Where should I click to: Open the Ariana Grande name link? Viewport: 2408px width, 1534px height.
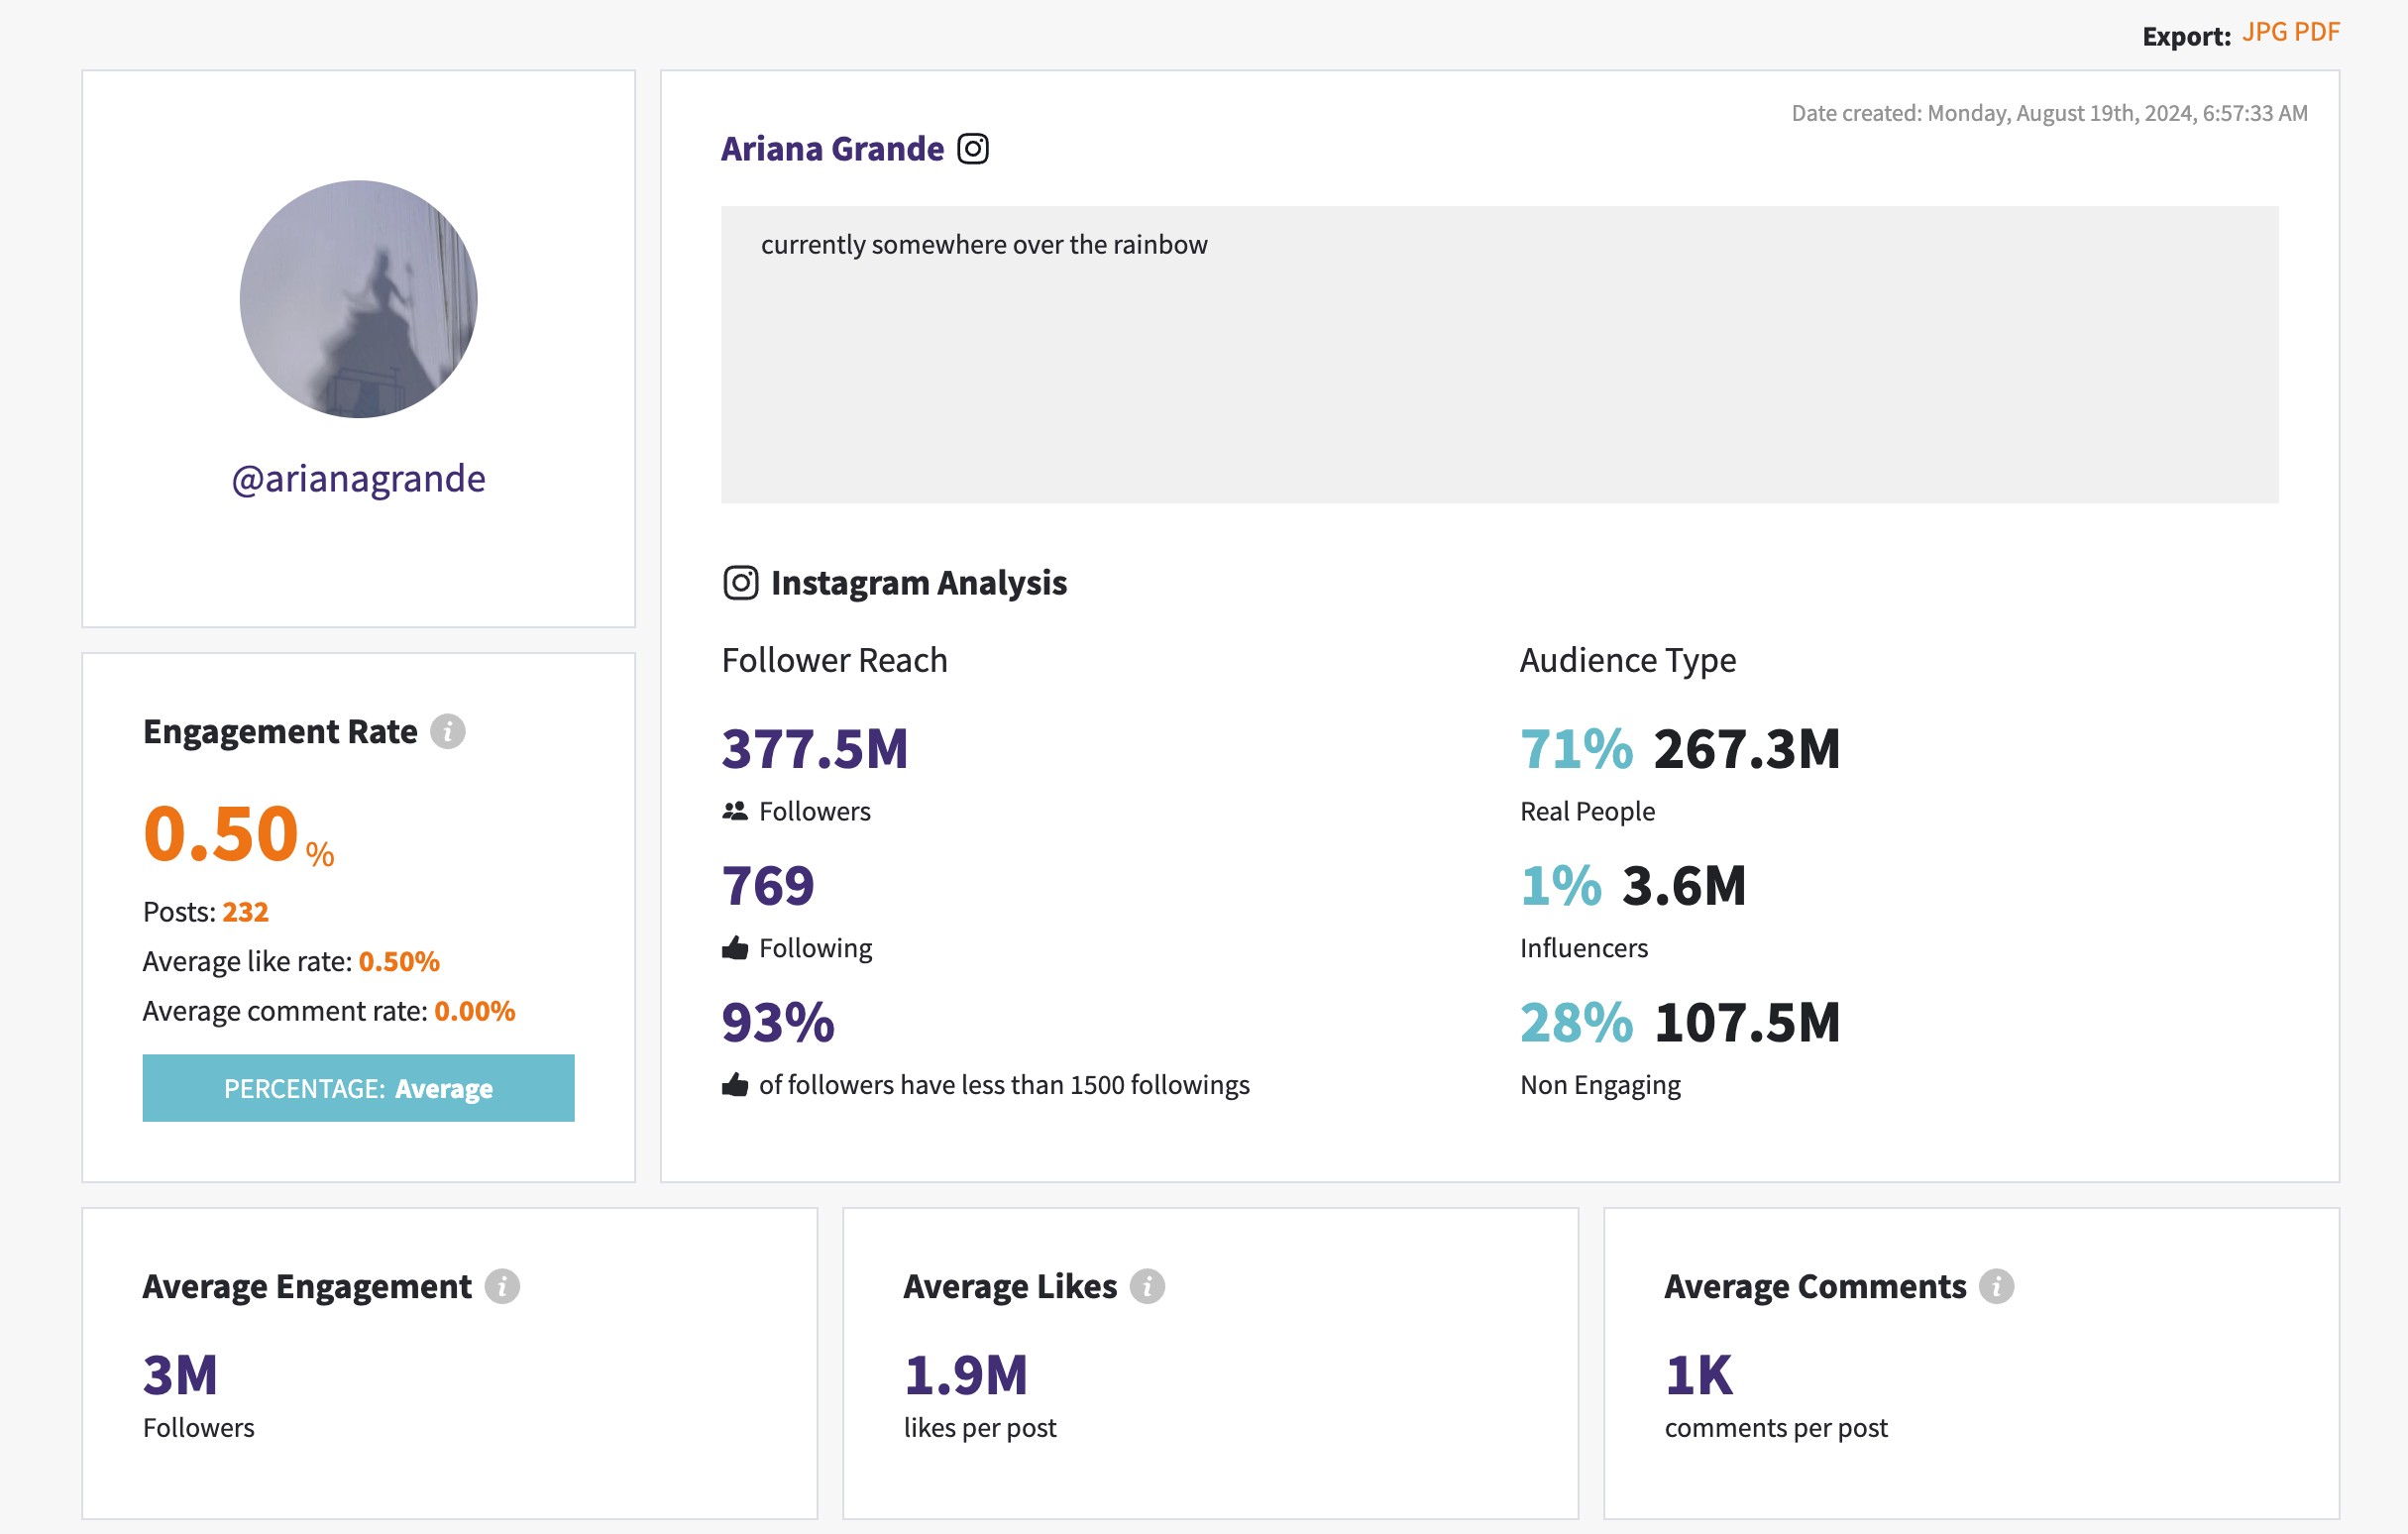[x=832, y=149]
